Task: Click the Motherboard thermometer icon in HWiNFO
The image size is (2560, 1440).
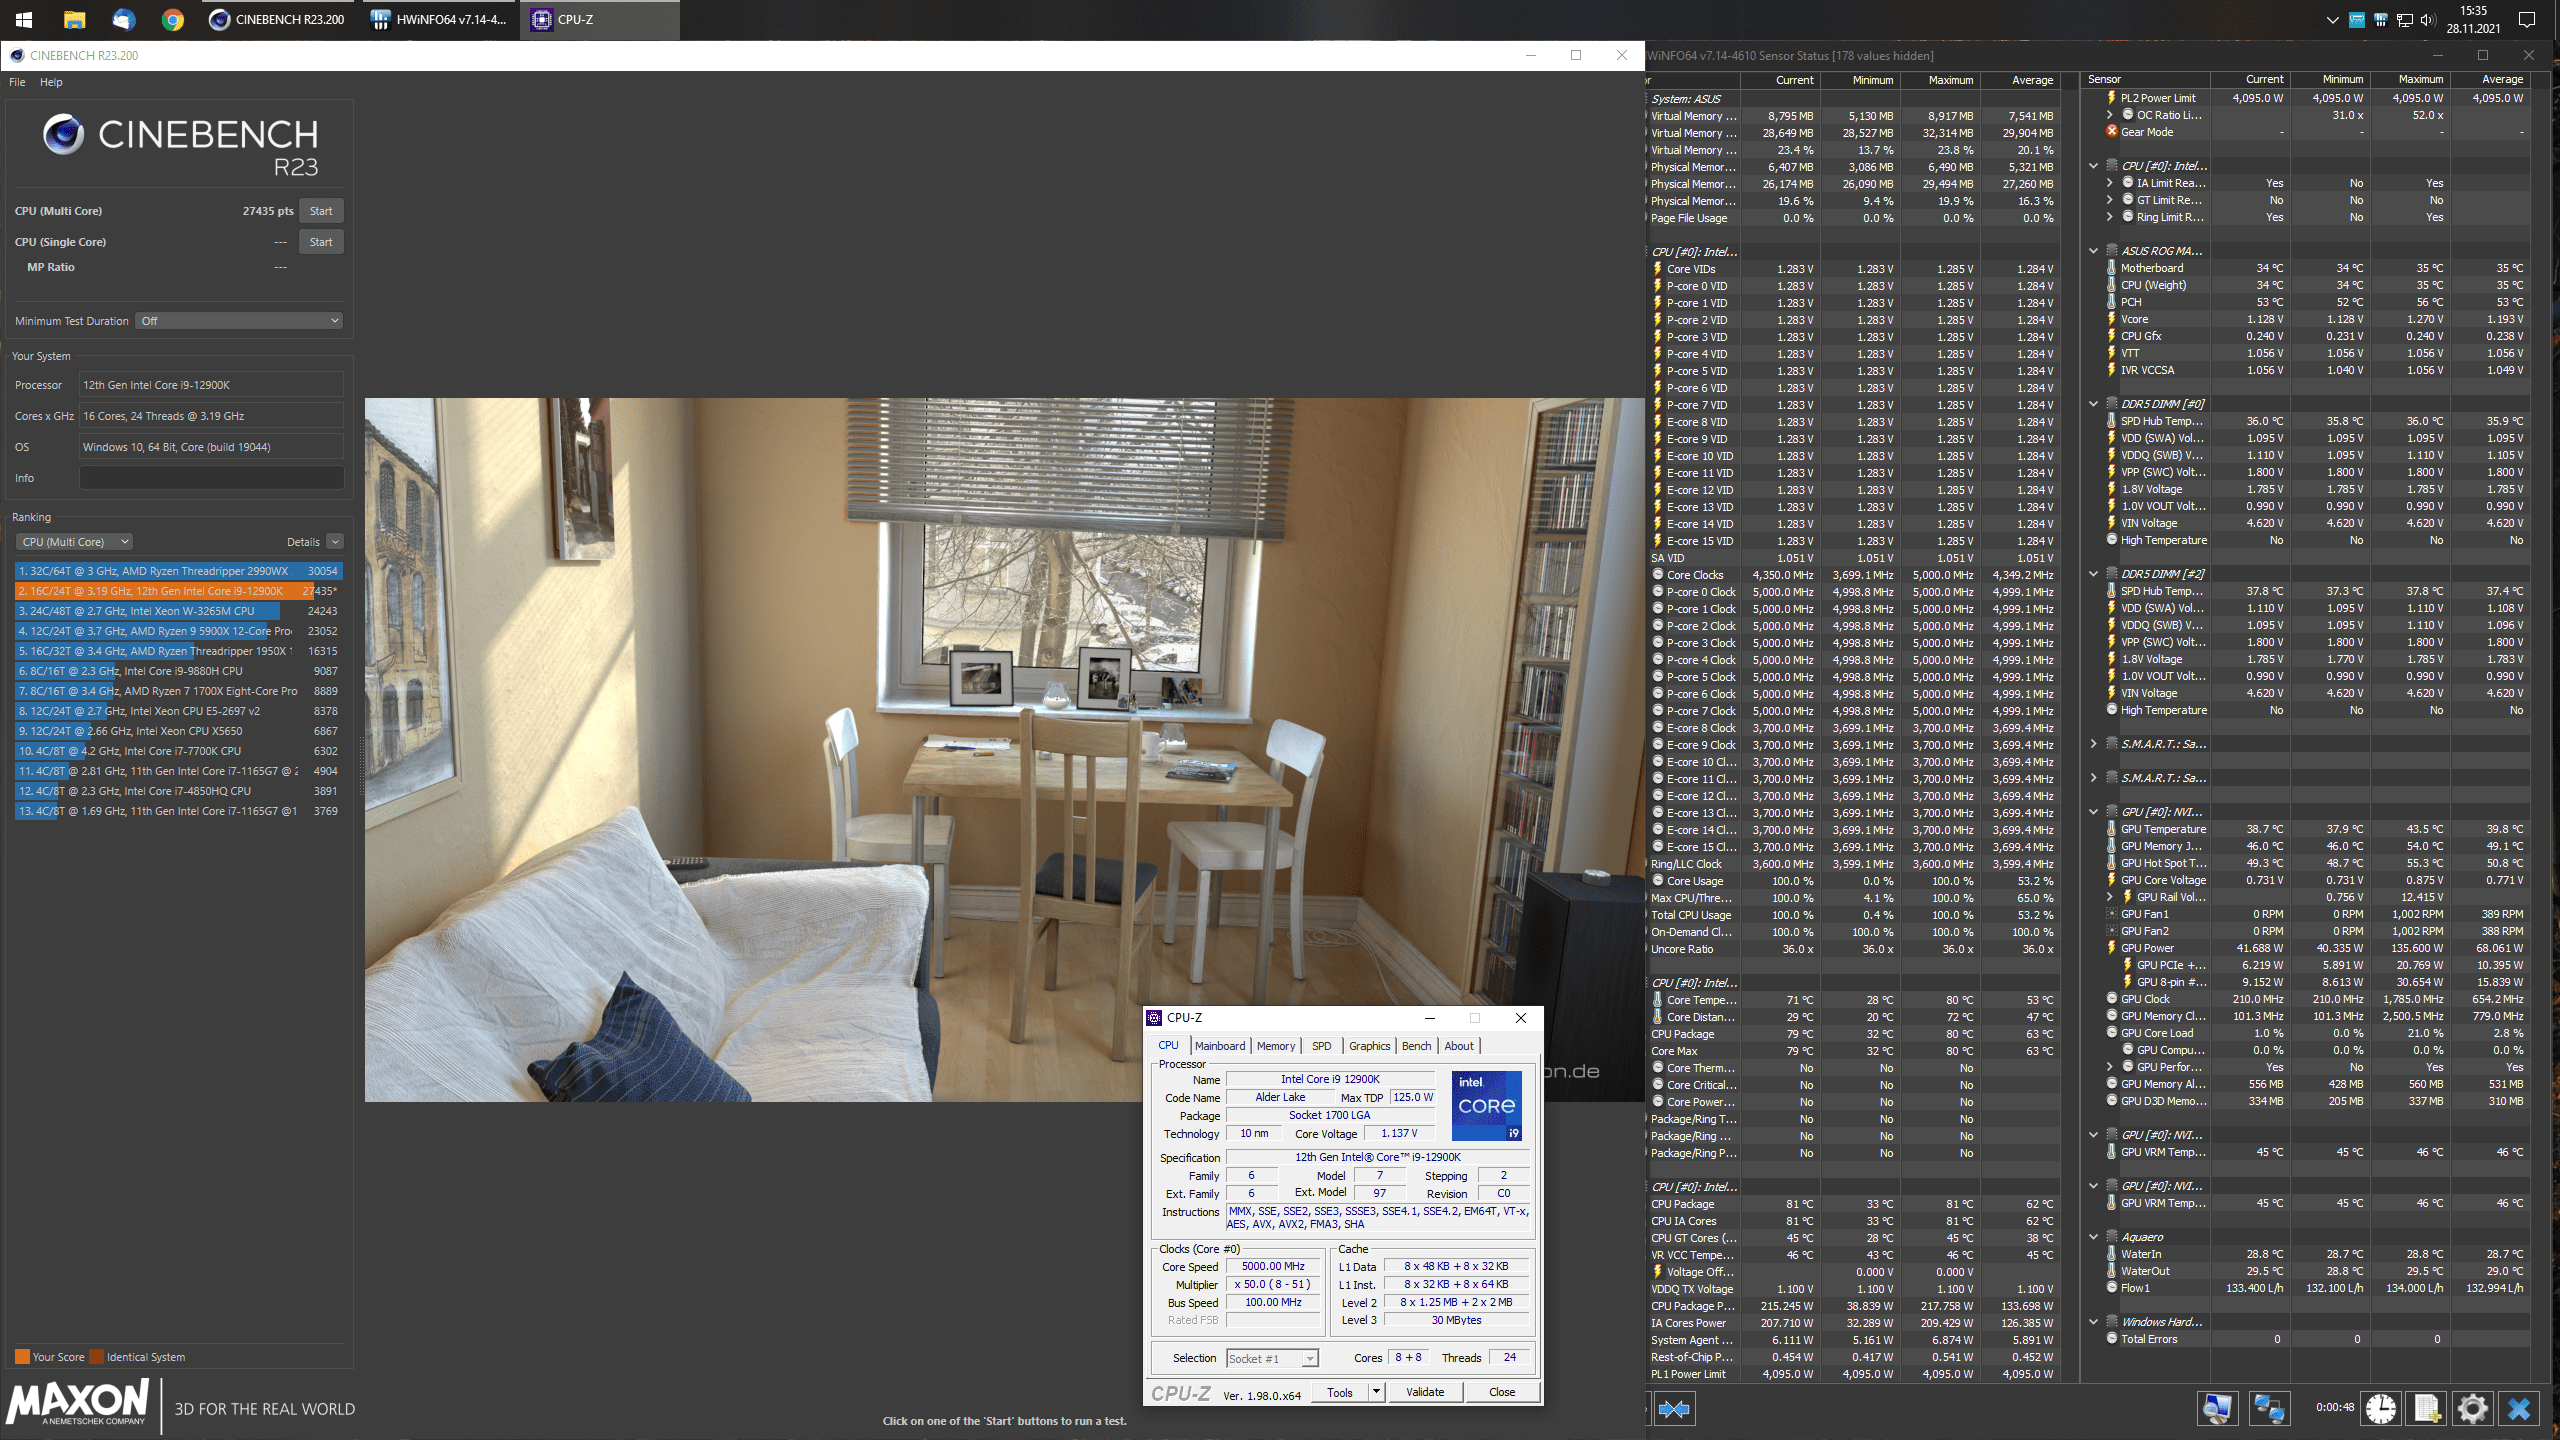Action: point(2111,268)
